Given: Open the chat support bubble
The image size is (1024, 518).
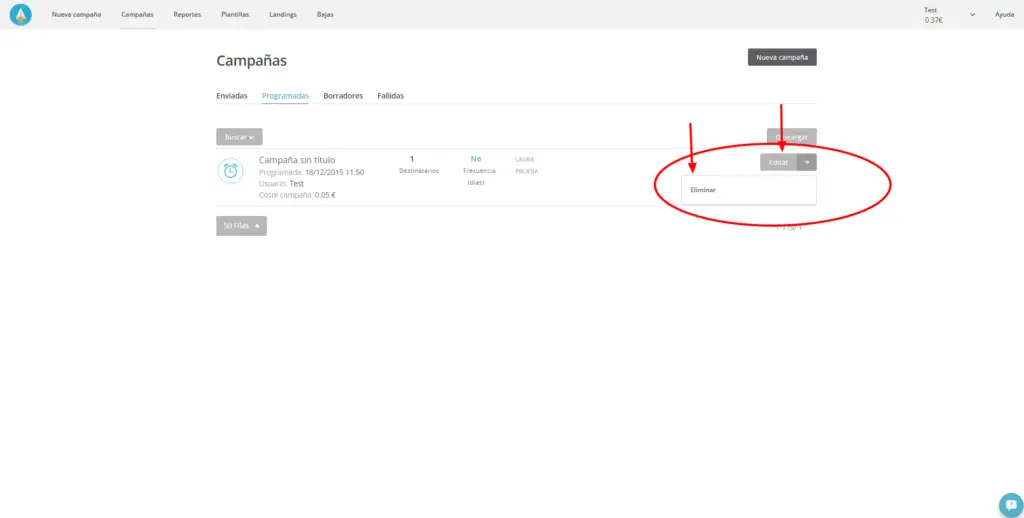Looking at the screenshot, I should [x=1011, y=504].
